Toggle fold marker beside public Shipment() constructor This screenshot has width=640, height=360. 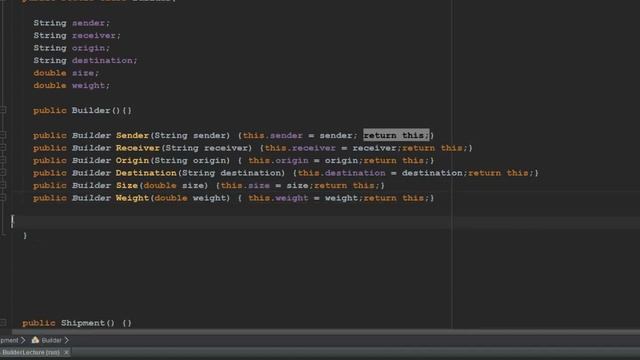(3, 323)
